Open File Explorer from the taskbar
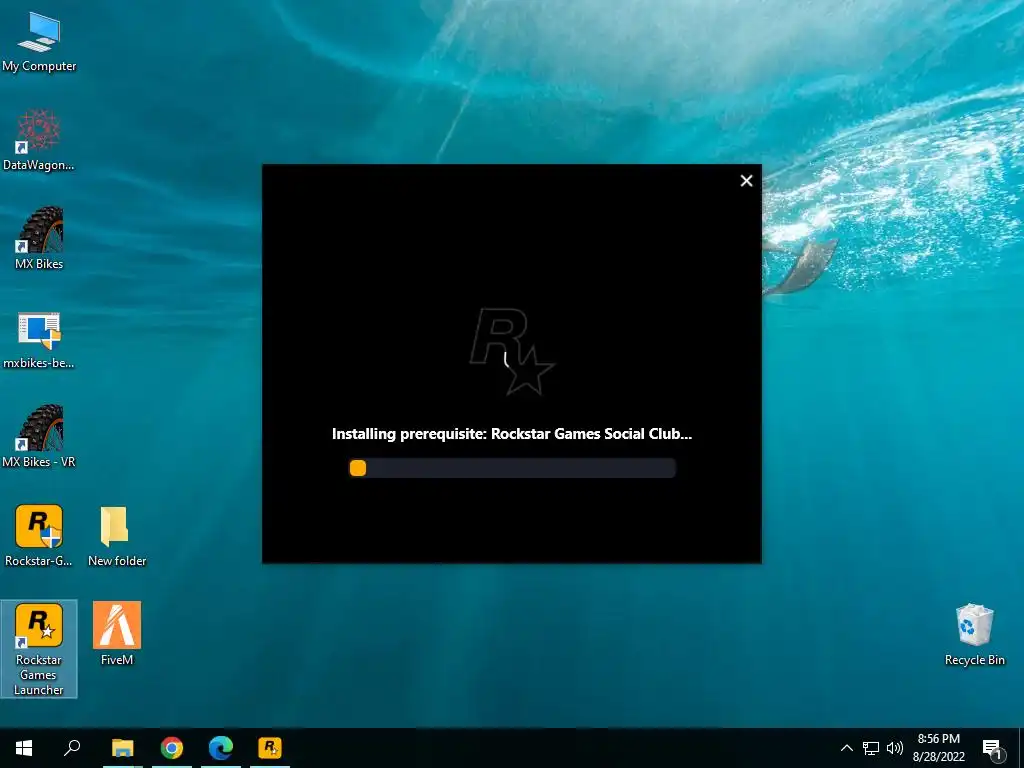 point(123,748)
